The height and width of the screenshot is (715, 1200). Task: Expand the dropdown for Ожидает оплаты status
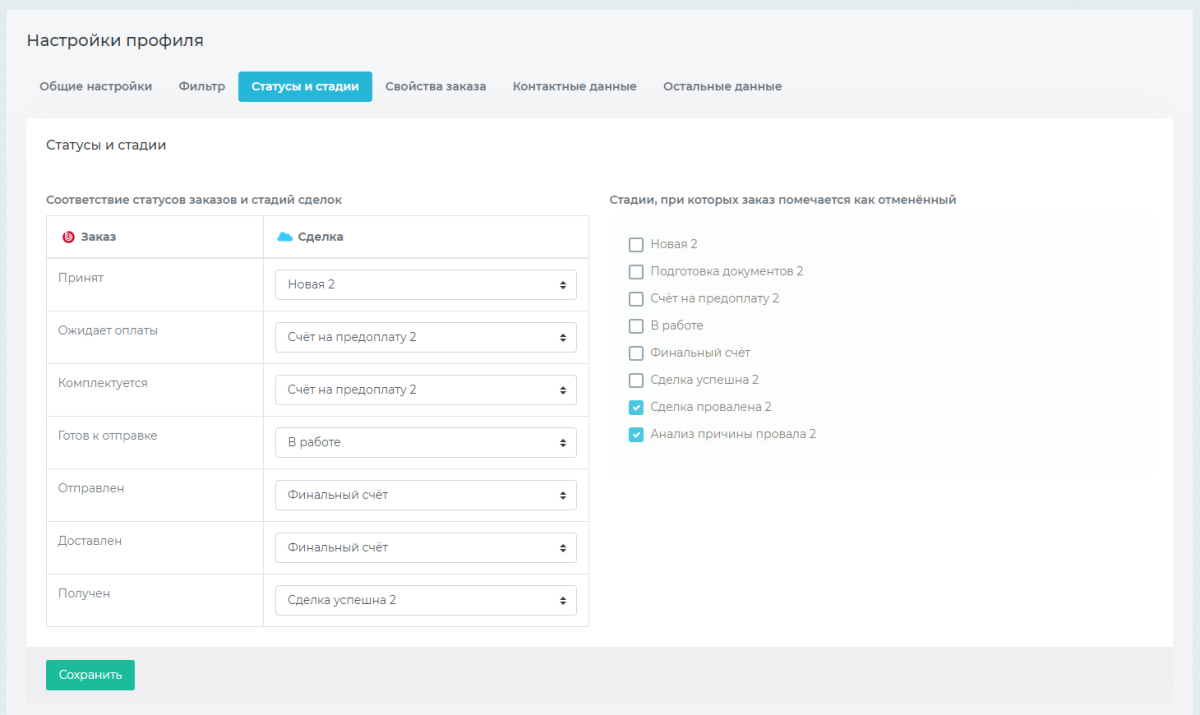(426, 337)
